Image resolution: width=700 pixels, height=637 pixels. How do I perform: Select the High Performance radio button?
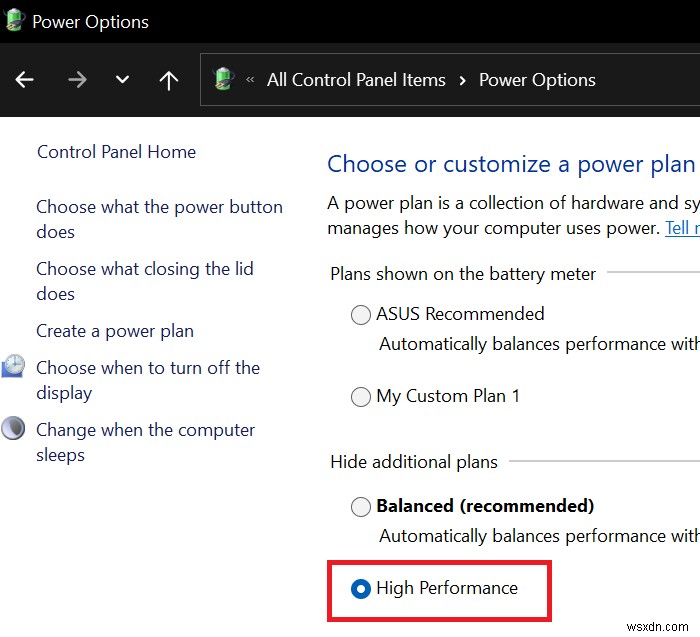click(361, 589)
